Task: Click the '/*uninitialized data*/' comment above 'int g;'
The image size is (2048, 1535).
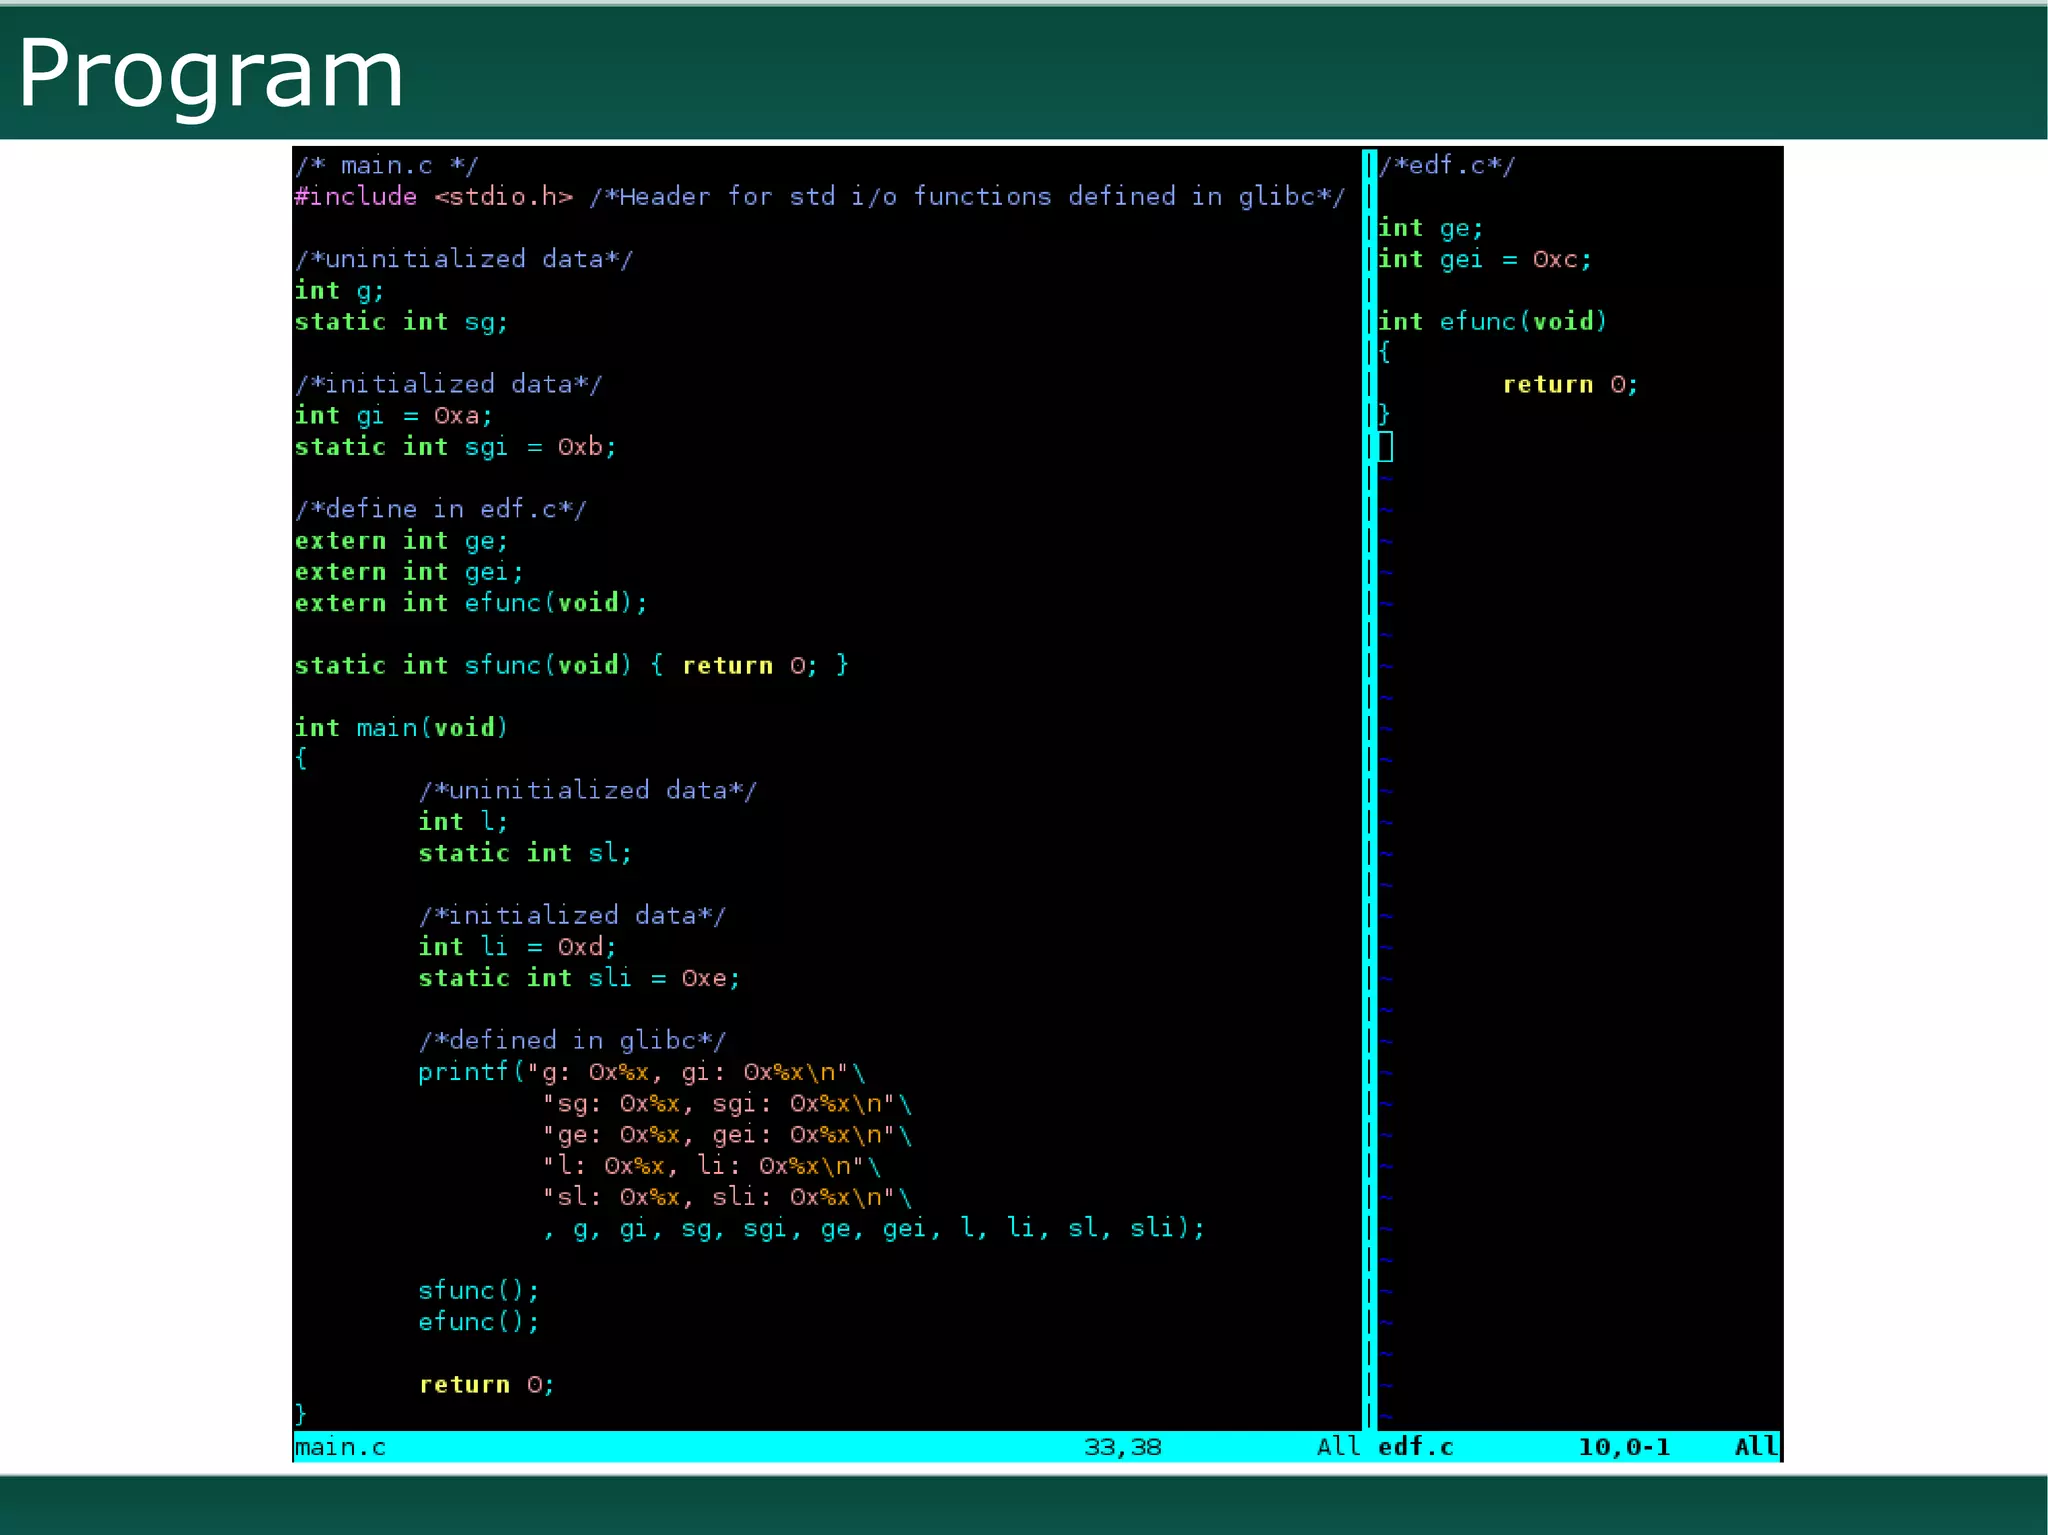Action: tap(464, 259)
